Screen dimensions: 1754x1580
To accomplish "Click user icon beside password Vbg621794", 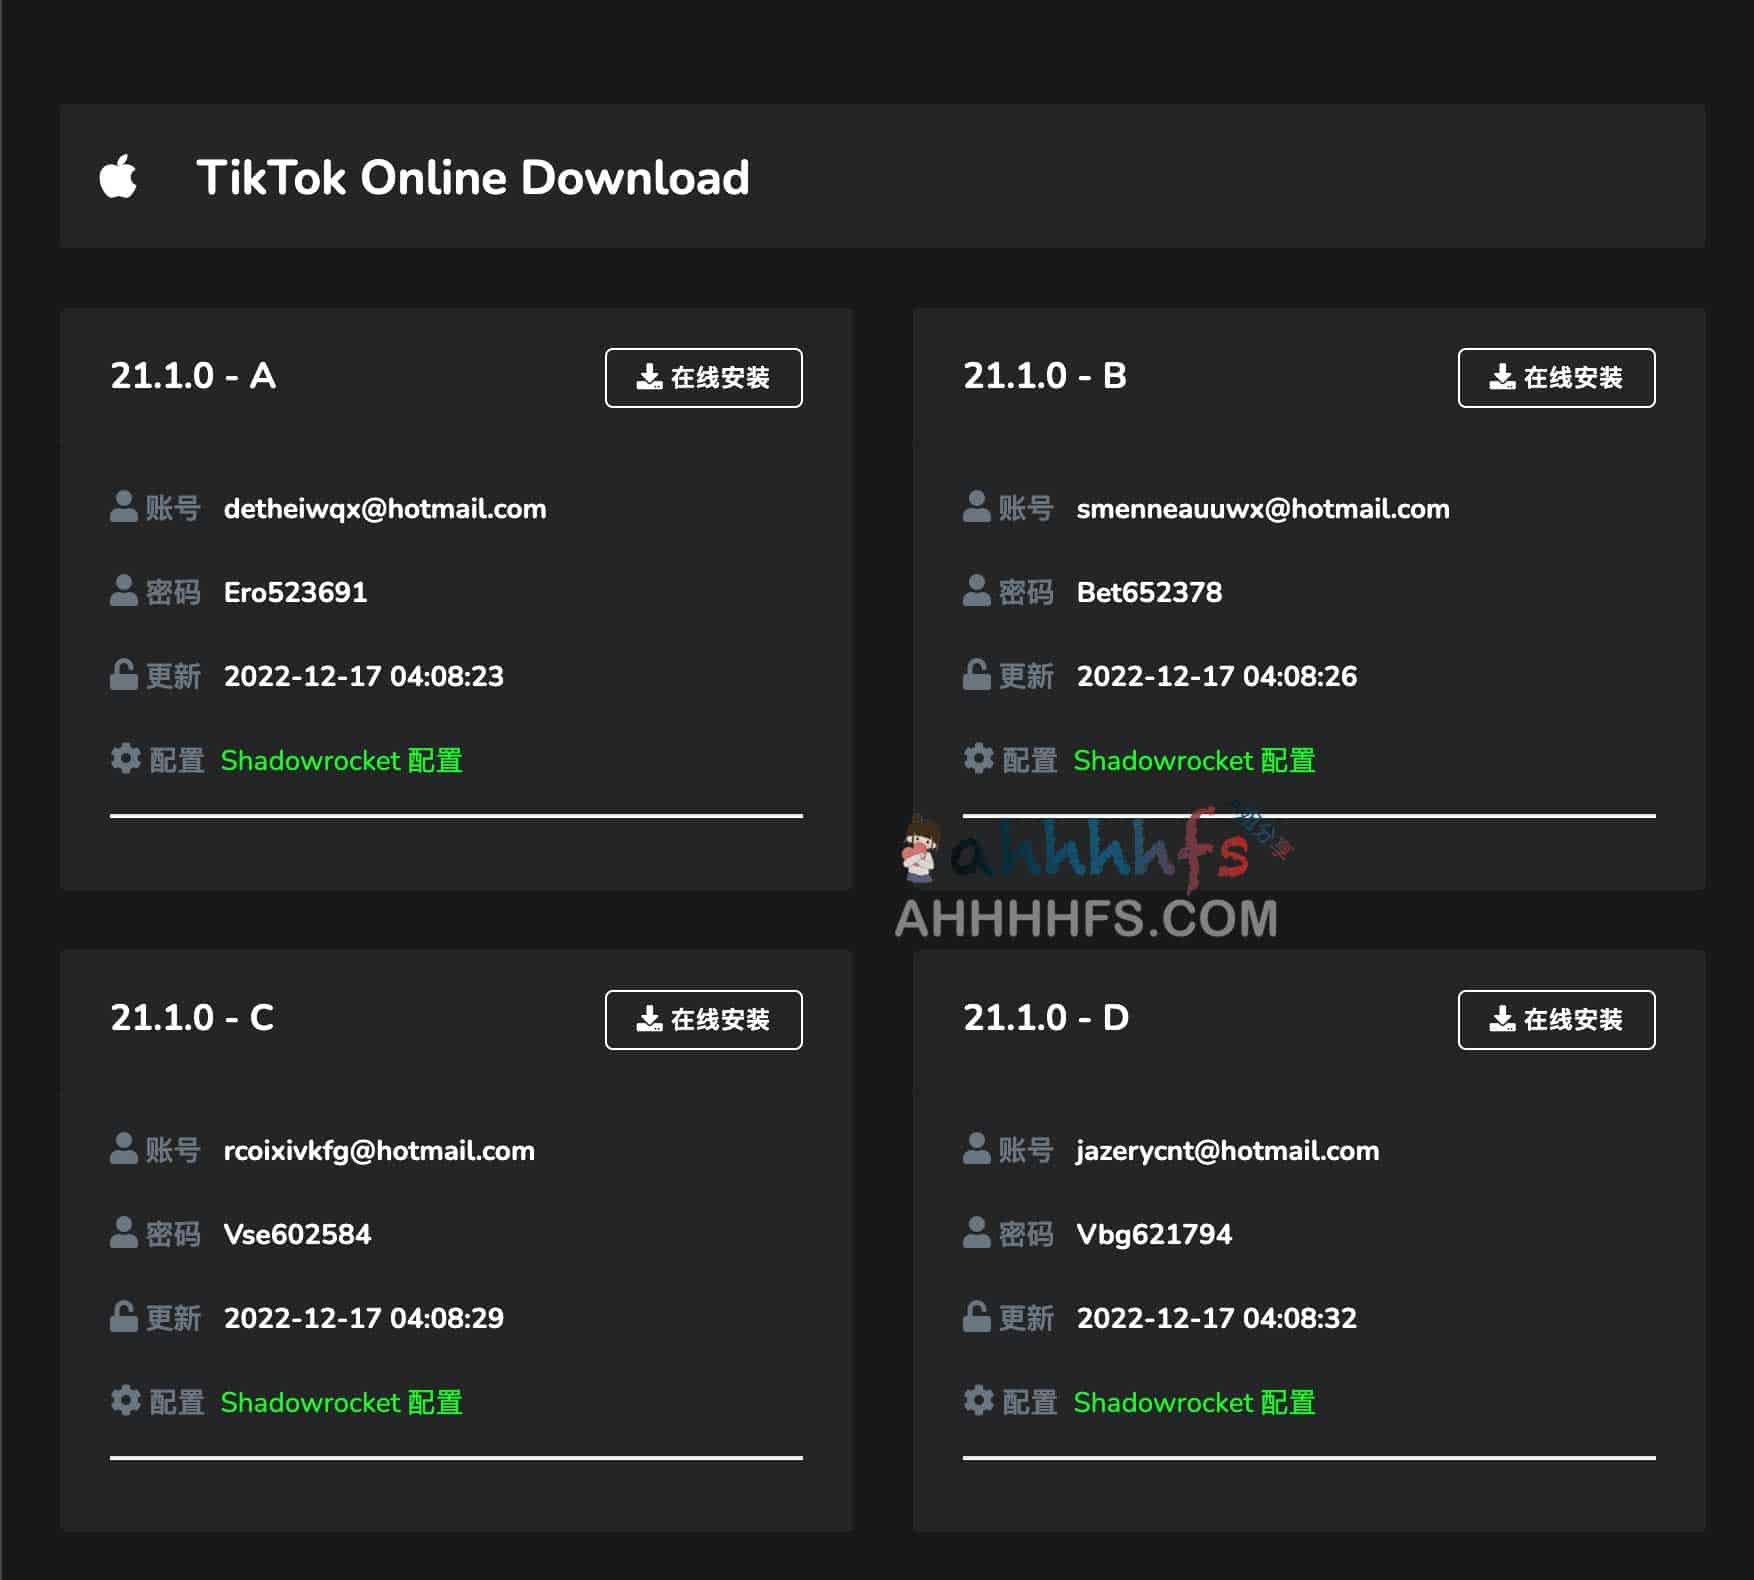I will 976,1233.
